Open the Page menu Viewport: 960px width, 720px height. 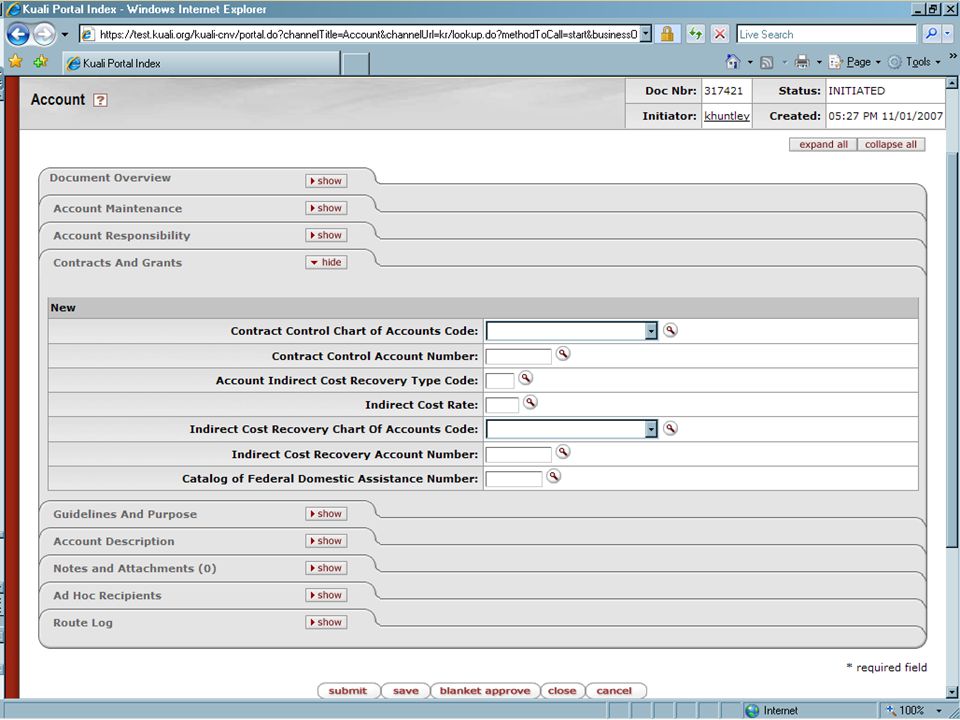coord(855,62)
